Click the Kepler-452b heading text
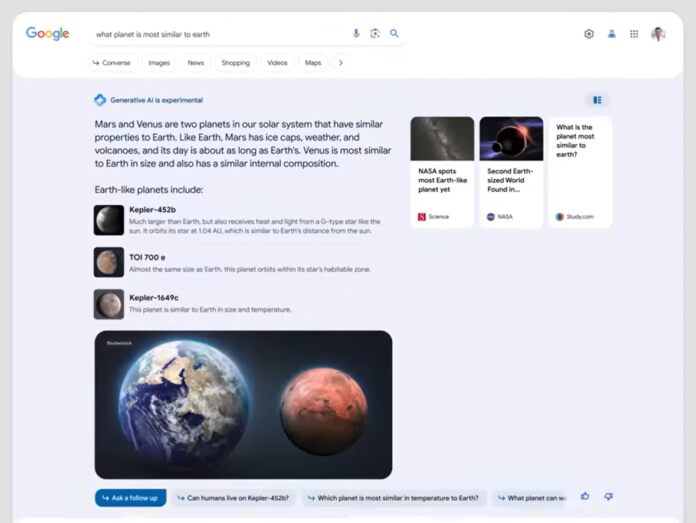Viewport: 696px width, 523px height. [x=152, y=210]
